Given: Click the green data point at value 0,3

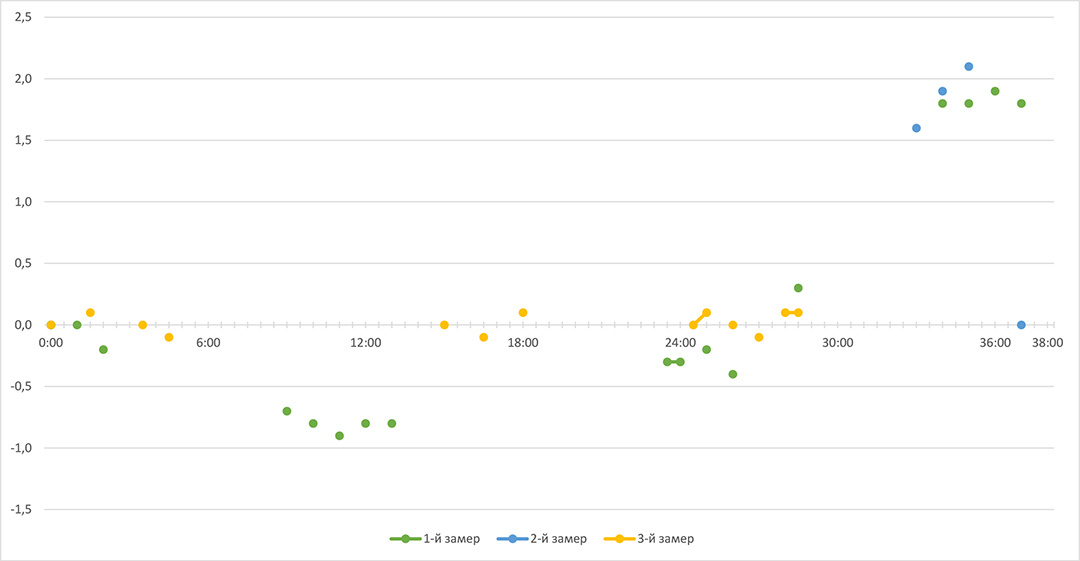Looking at the screenshot, I should click(x=798, y=288).
